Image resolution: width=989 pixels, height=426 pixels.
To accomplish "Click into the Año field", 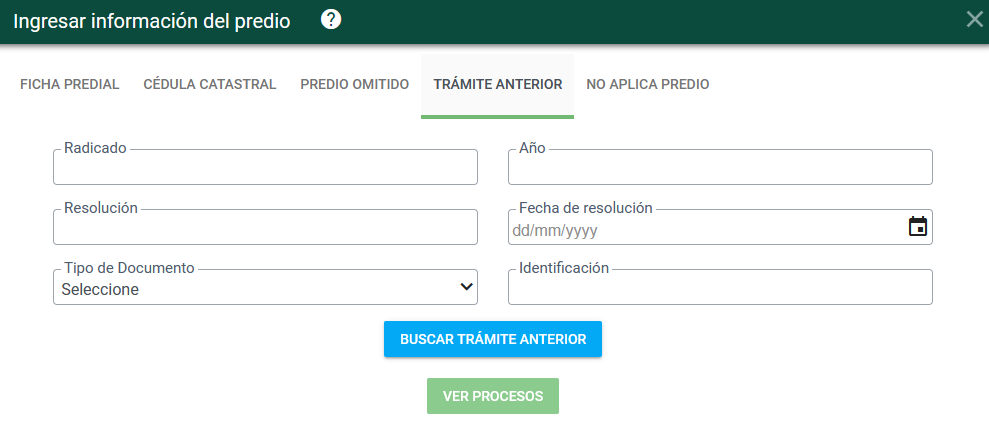I will coord(720,169).
